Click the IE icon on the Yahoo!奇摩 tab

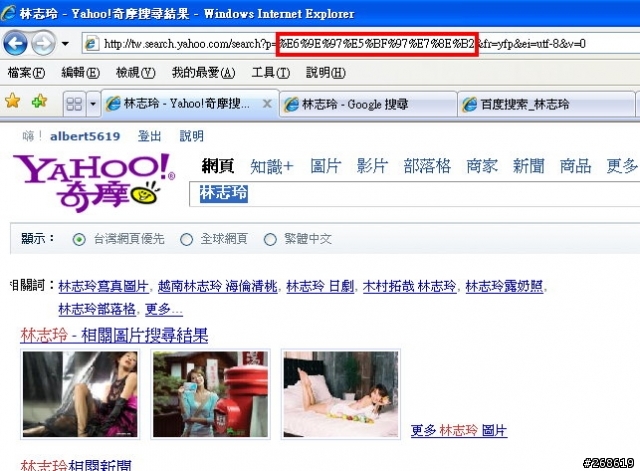pos(113,104)
